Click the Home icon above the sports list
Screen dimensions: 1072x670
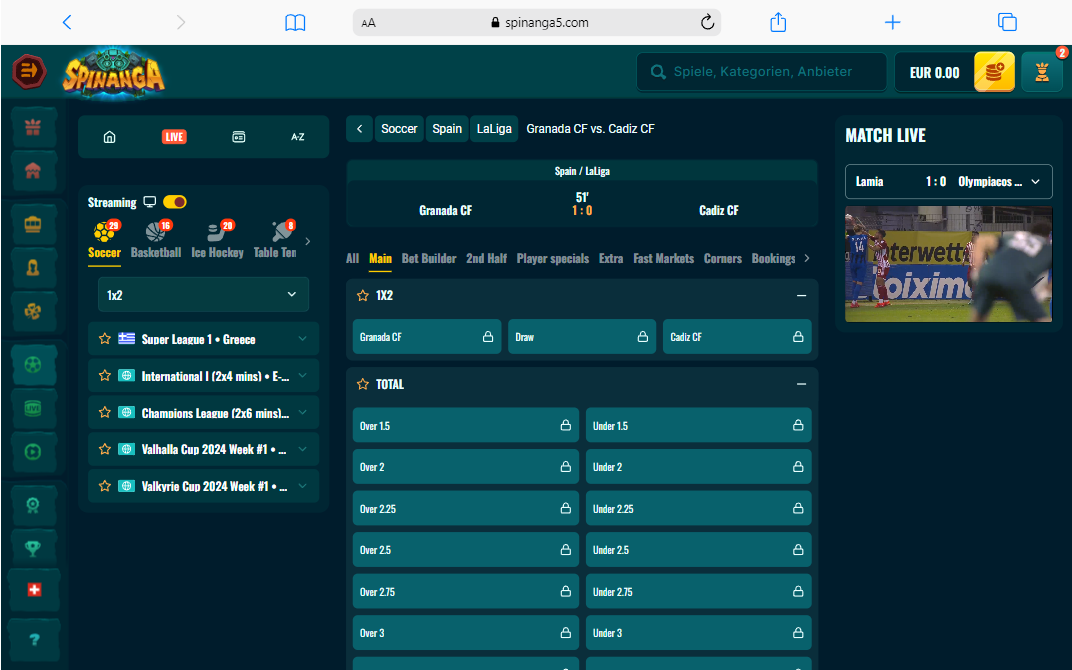tap(109, 136)
